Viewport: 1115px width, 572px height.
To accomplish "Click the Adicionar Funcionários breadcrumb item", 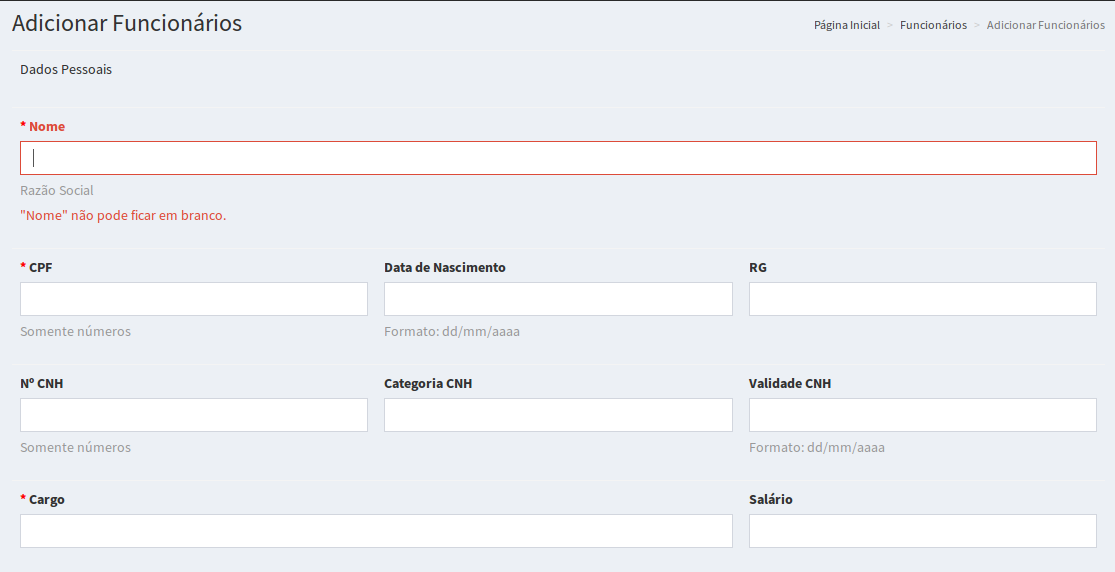I will click(1045, 25).
